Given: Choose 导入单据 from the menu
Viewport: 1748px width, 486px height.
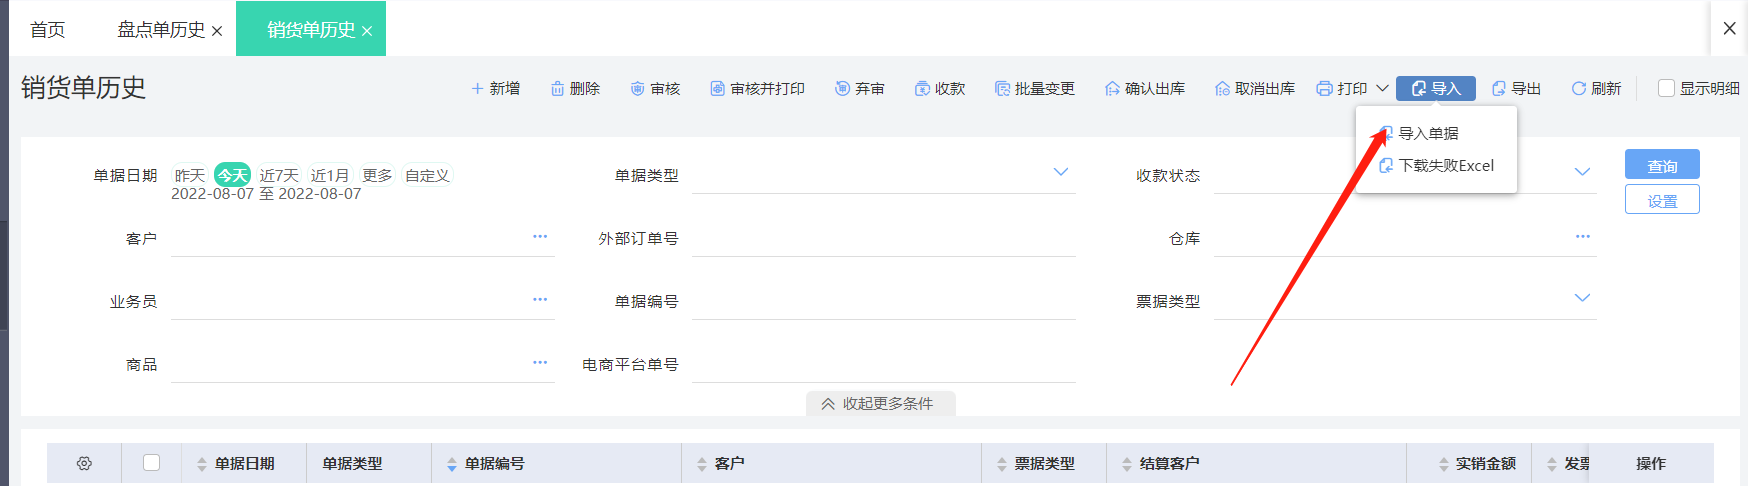Looking at the screenshot, I should coord(1427,133).
